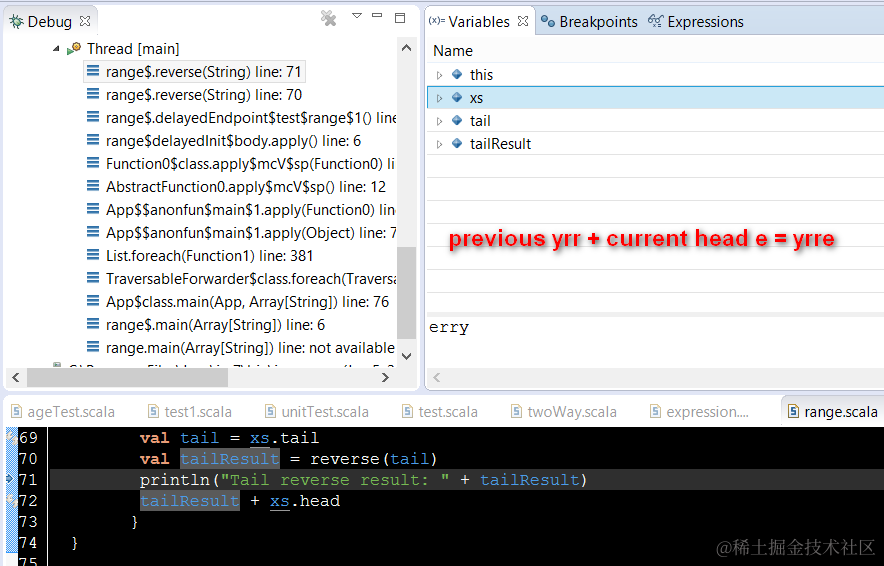Click Debug view vertical scrollbar thumb
884x566 pixels.
pos(406,293)
